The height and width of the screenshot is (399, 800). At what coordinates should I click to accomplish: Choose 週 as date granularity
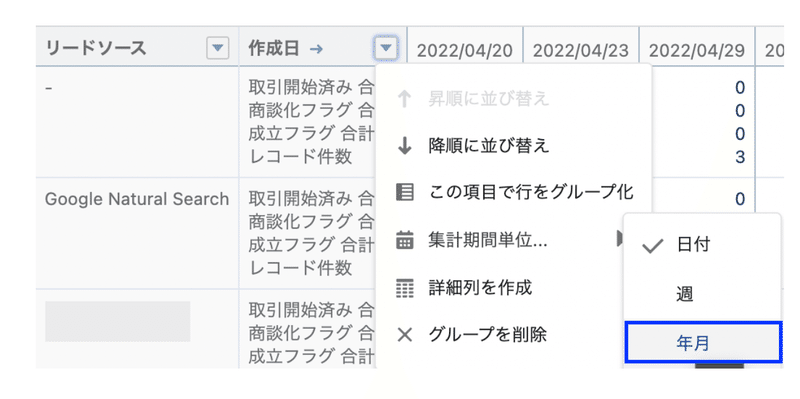[702, 294]
